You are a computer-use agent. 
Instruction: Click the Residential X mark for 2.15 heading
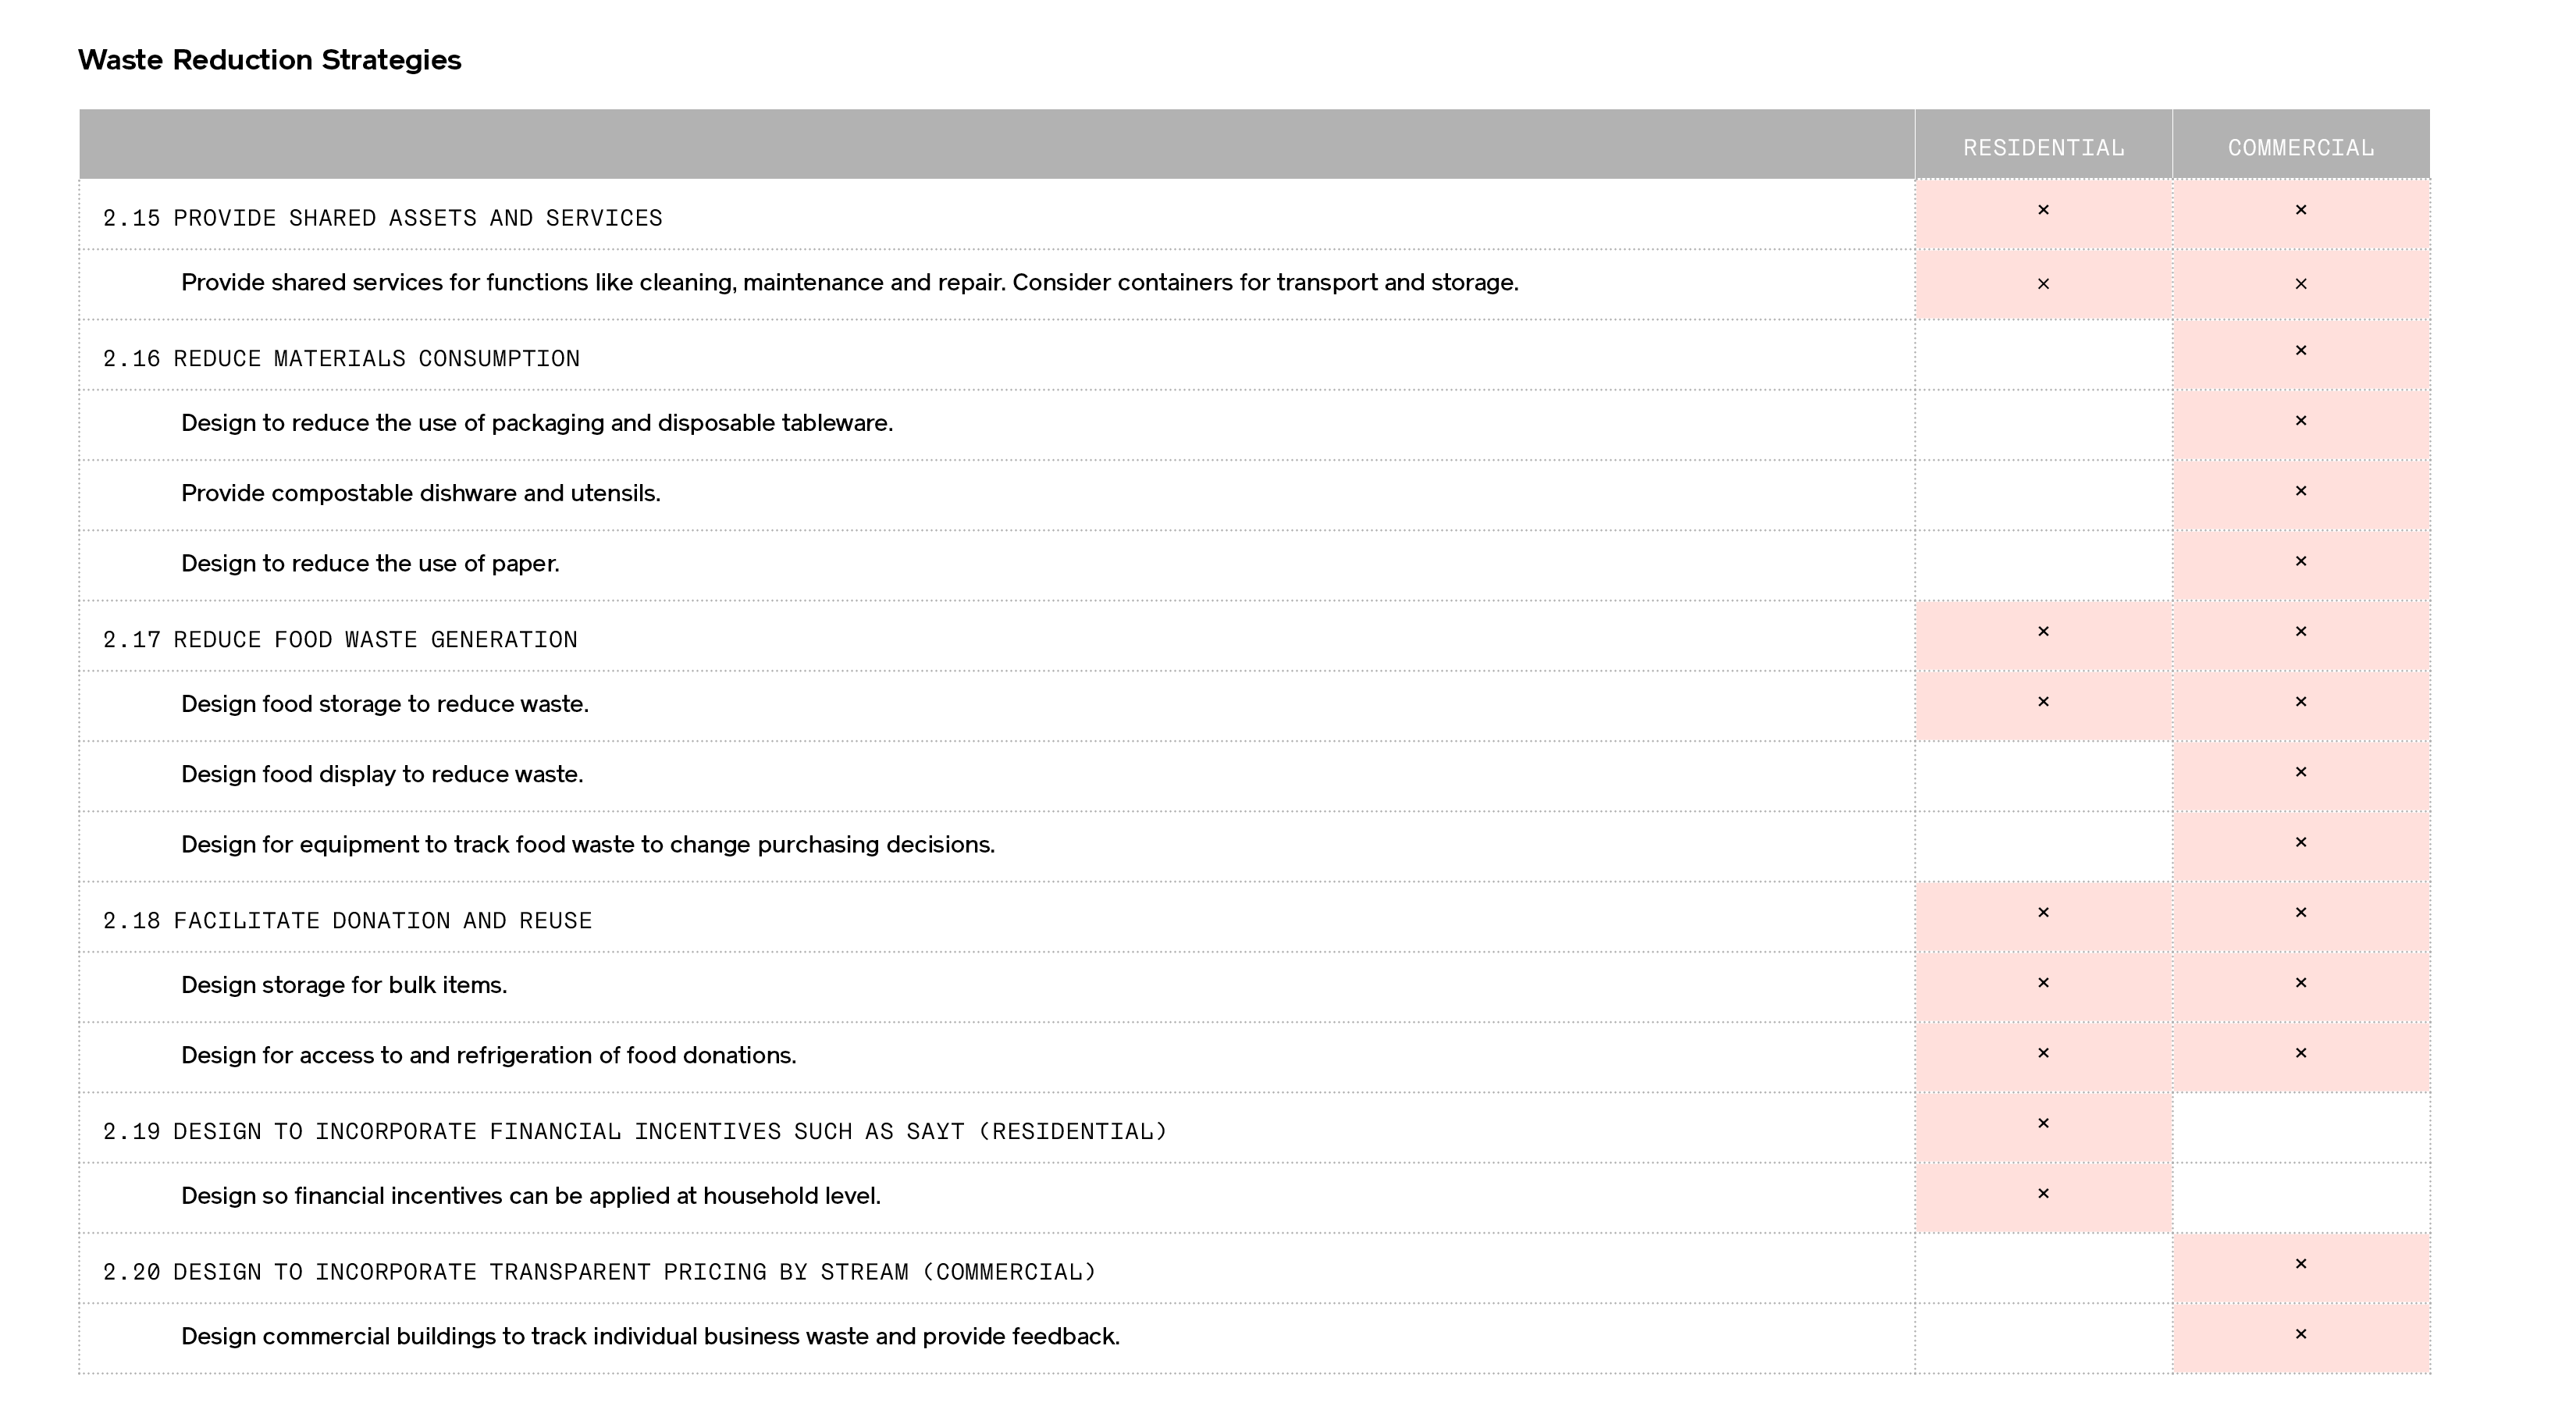coord(2043,210)
